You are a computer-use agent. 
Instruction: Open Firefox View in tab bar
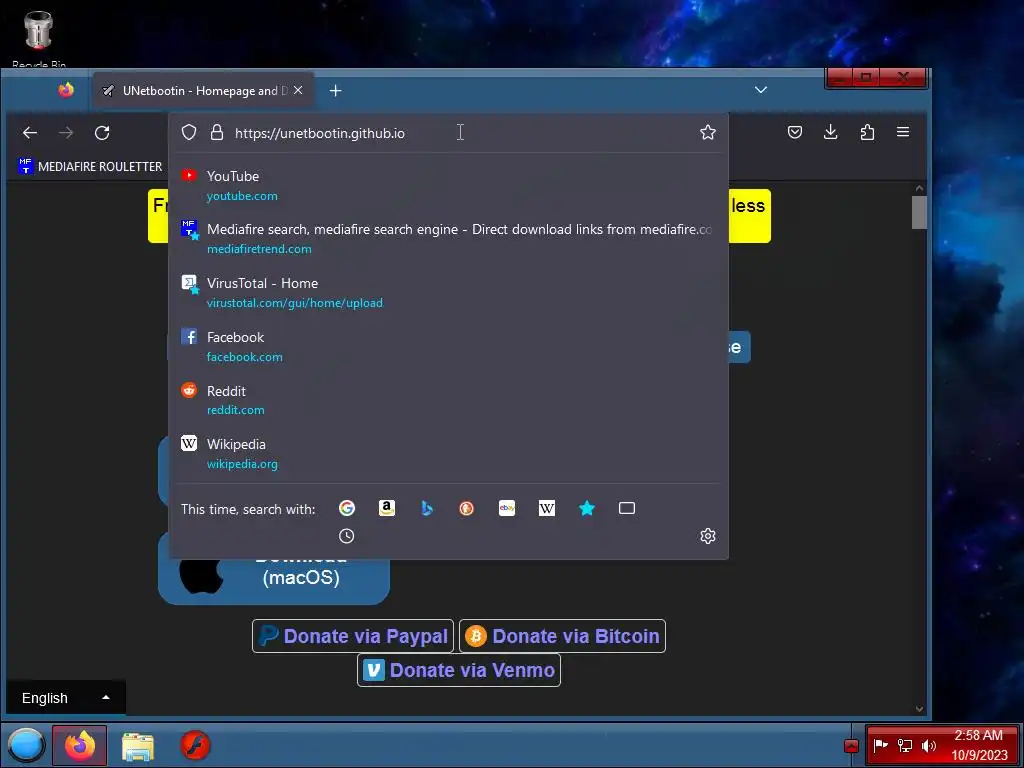pyautogui.click(x=66, y=90)
